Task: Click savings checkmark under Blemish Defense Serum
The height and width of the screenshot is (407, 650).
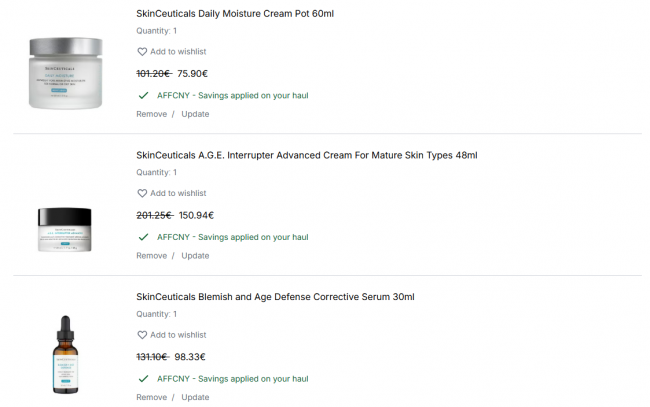Action: pyautogui.click(x=143, y=379)
